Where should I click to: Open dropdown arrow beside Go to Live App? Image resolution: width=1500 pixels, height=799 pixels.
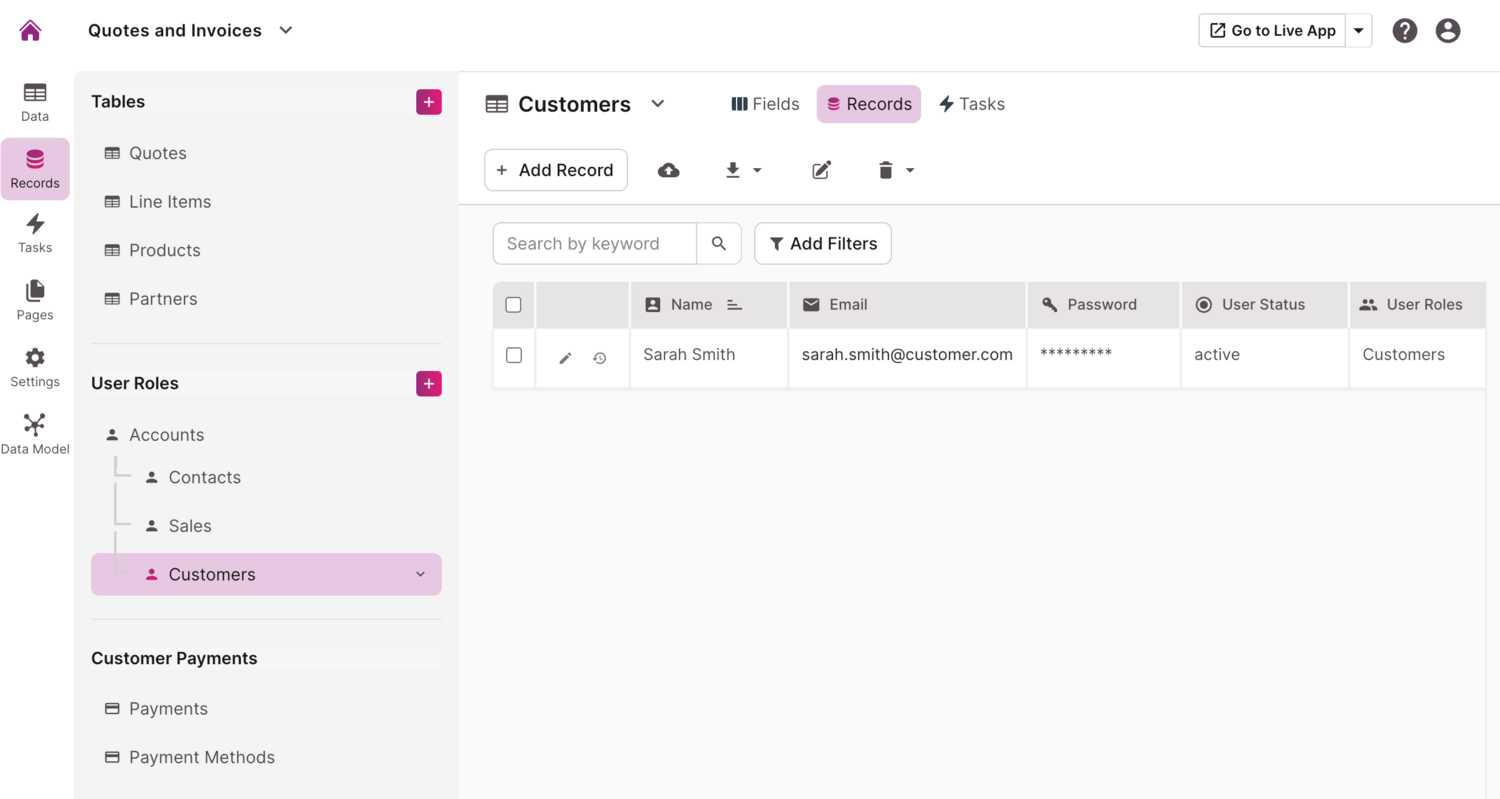(1358, 31)
